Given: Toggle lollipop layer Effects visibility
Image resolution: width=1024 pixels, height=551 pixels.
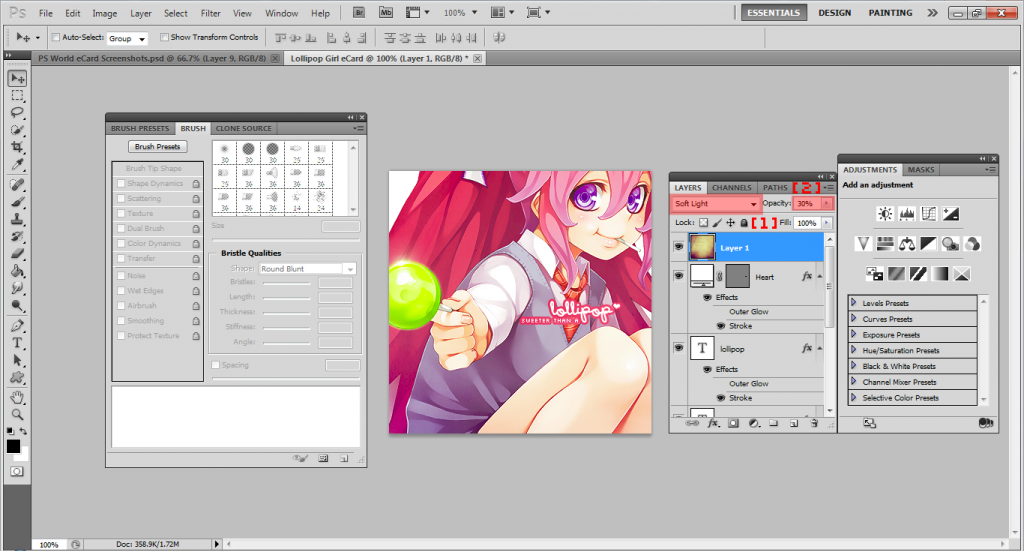Looking at the screenshot, I should click(707, 369).
